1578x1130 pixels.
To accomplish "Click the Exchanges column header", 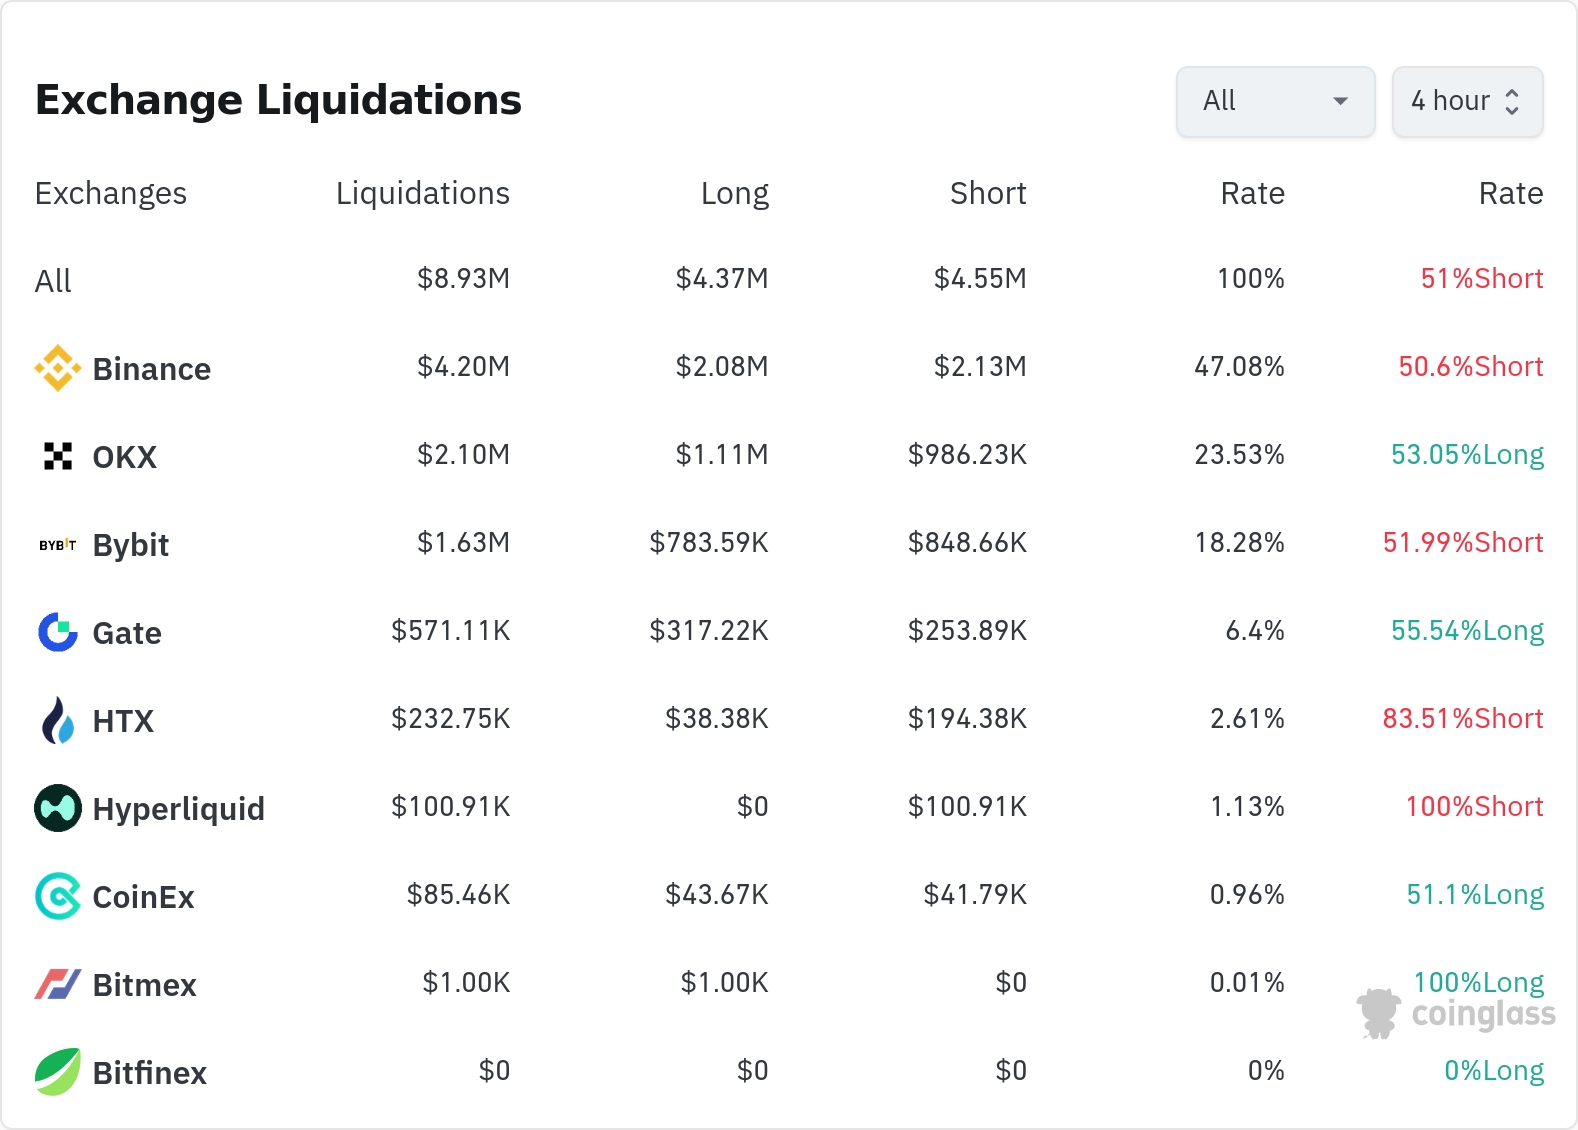I will [111, 193].
